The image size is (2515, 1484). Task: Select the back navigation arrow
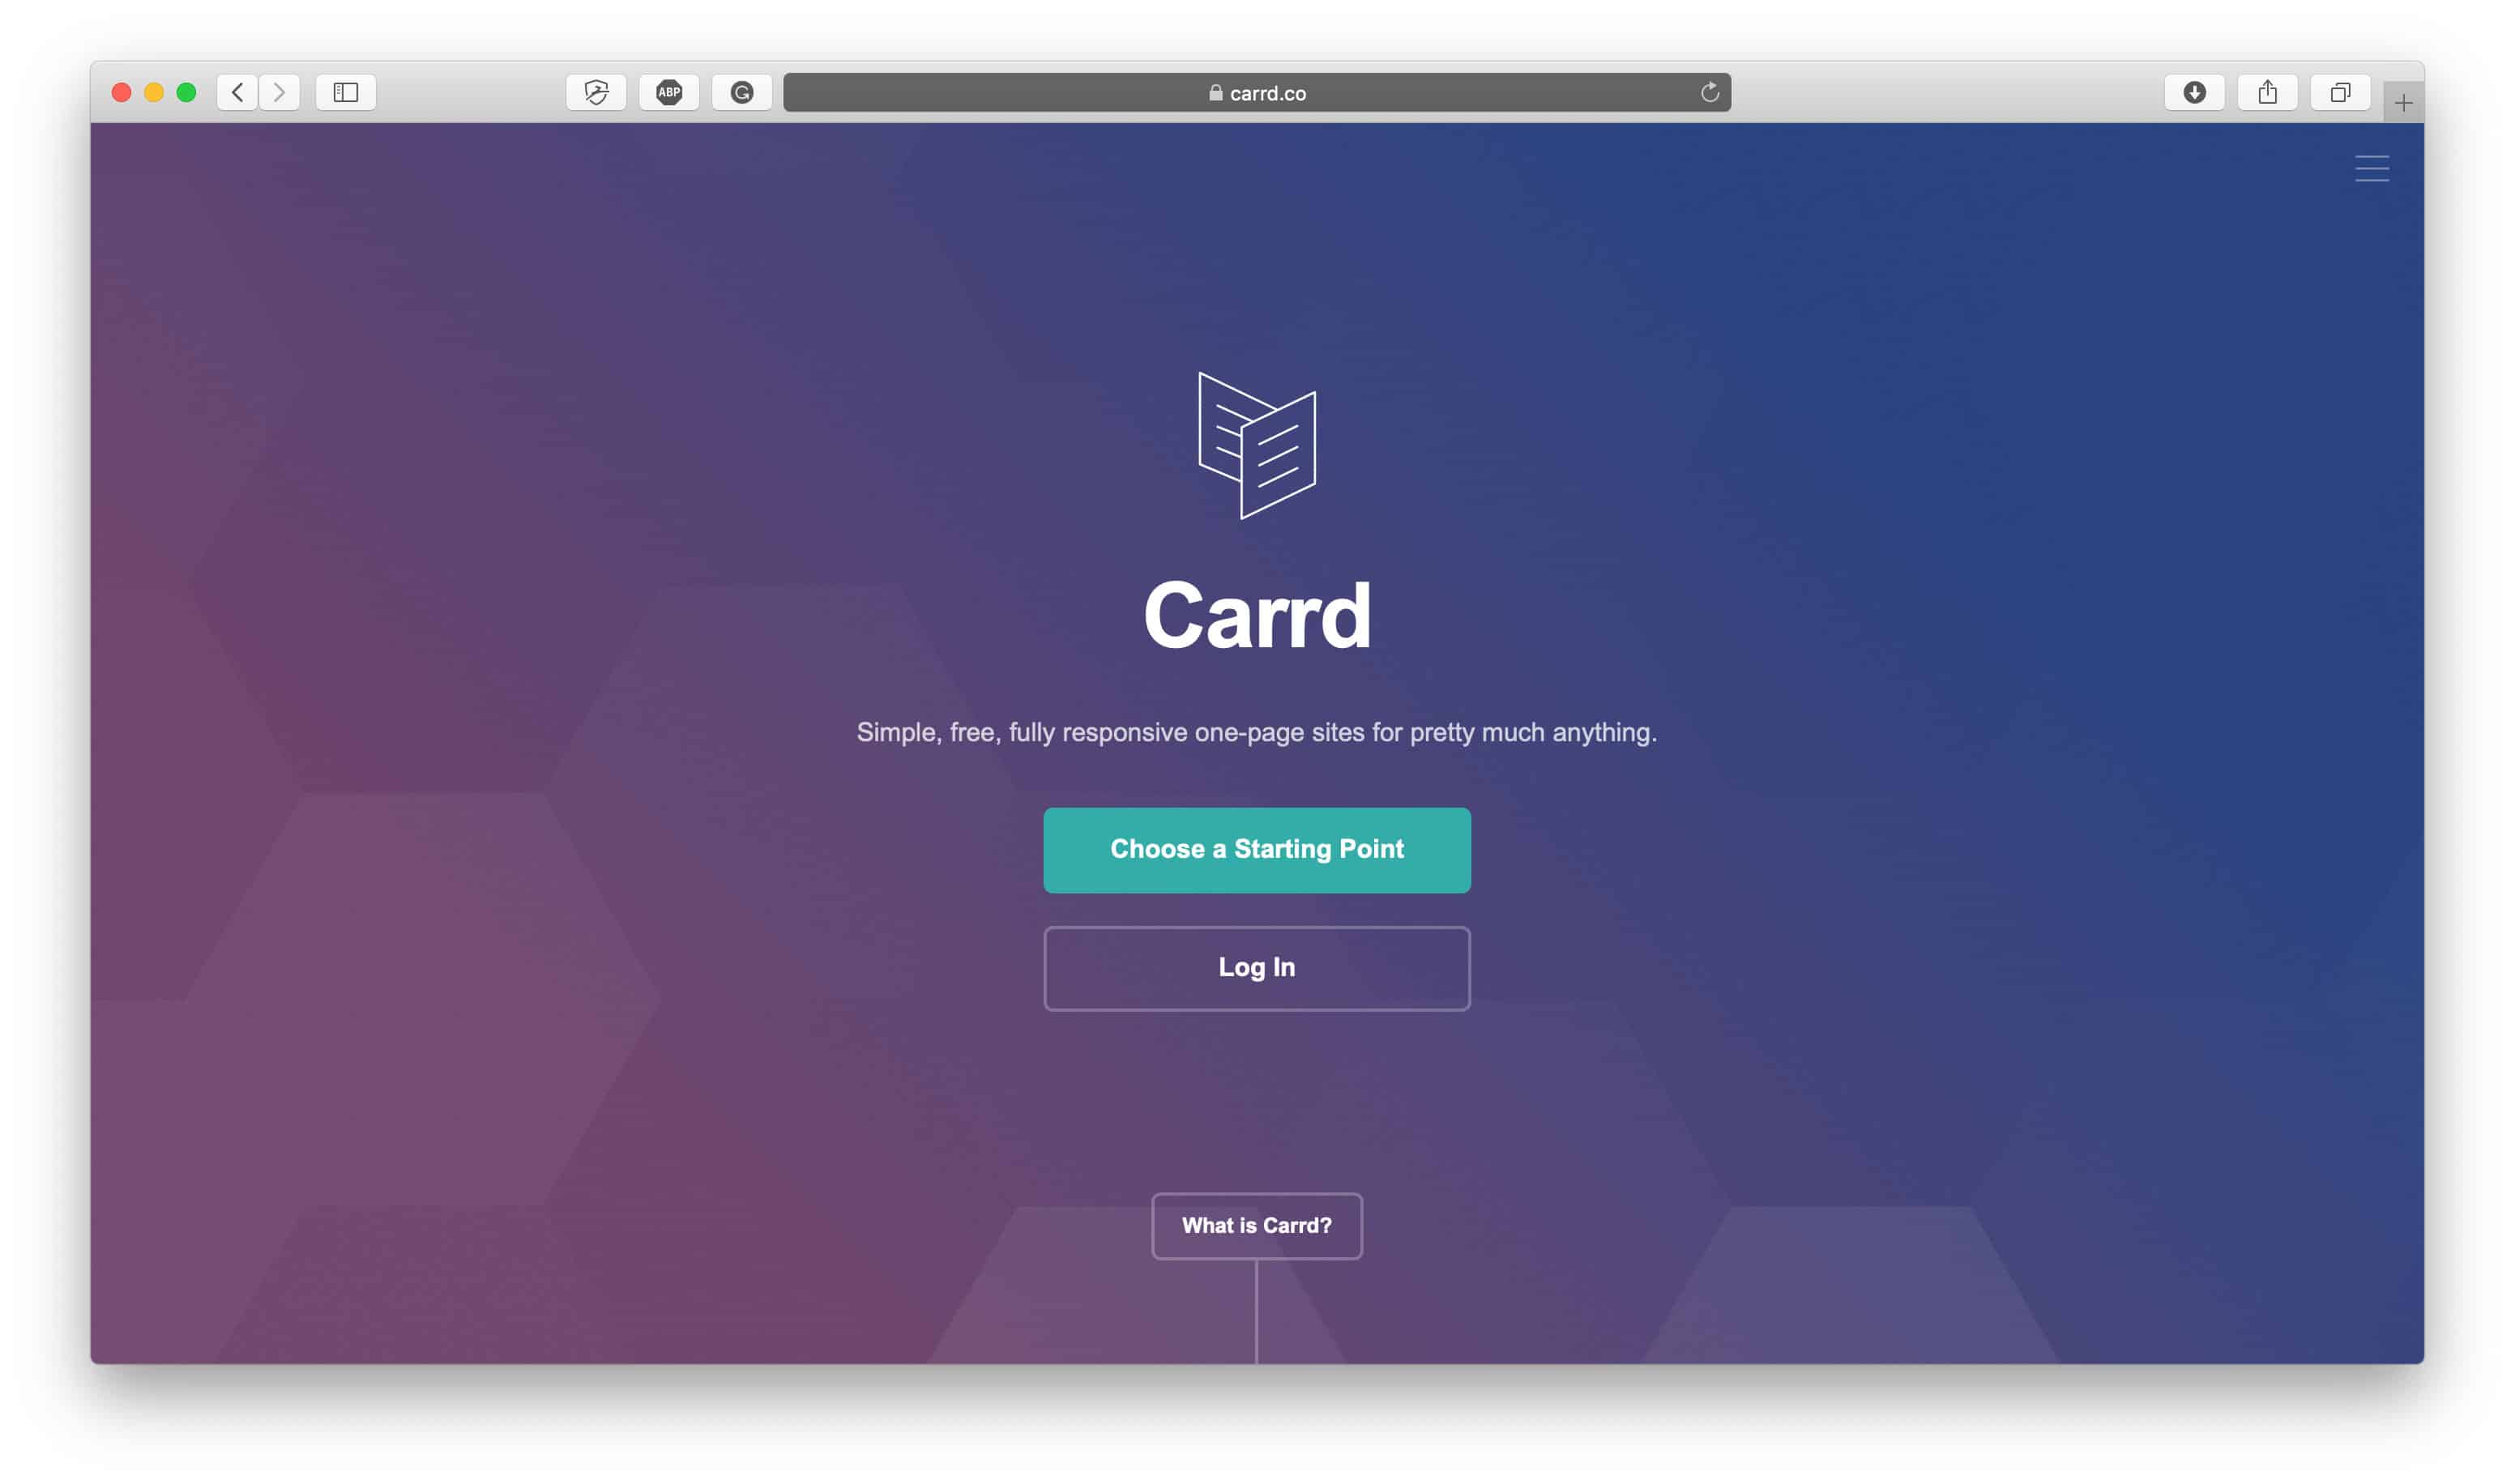[x=237, y=92]
